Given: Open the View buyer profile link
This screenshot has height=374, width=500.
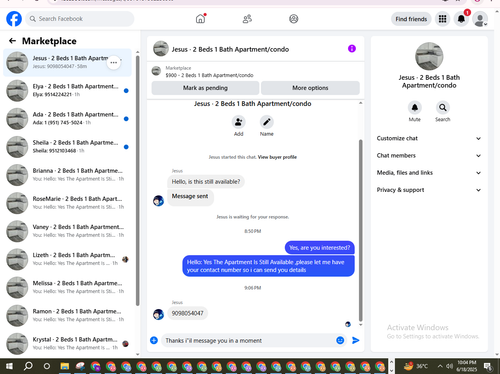Looking at the screenshot, I should [x=277, y=157].
